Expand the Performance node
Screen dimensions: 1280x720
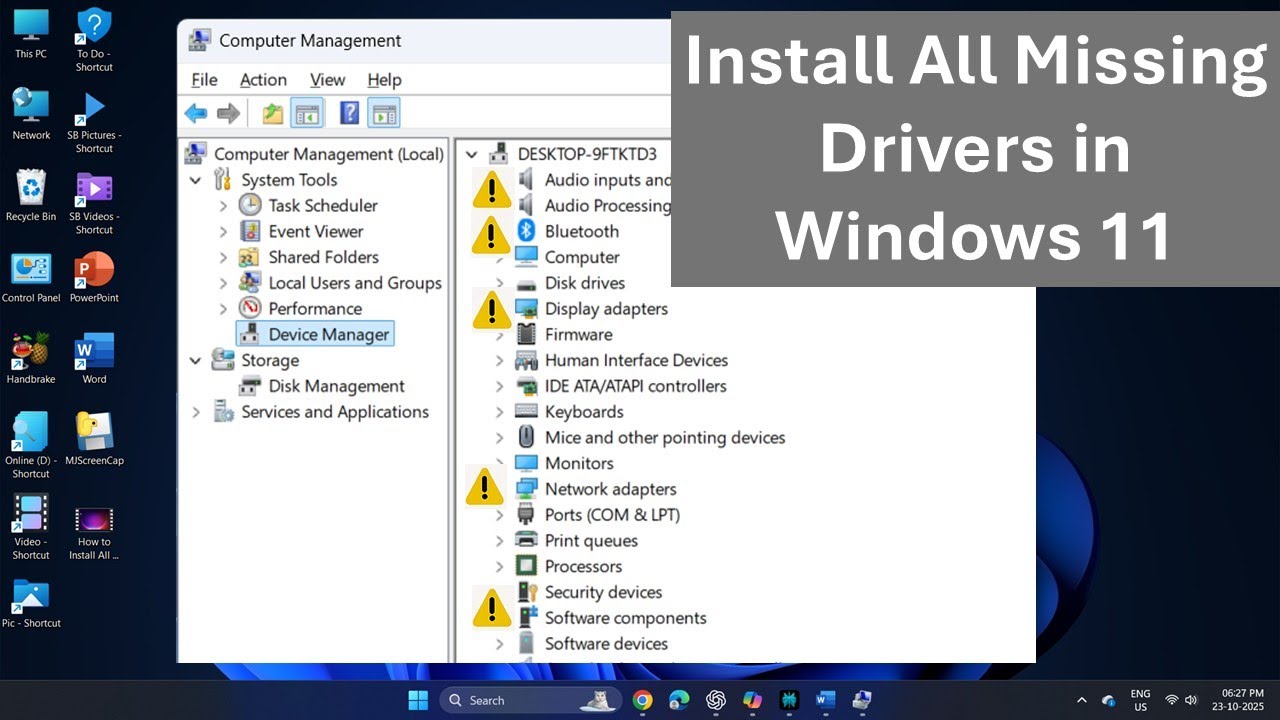point(223,309)
